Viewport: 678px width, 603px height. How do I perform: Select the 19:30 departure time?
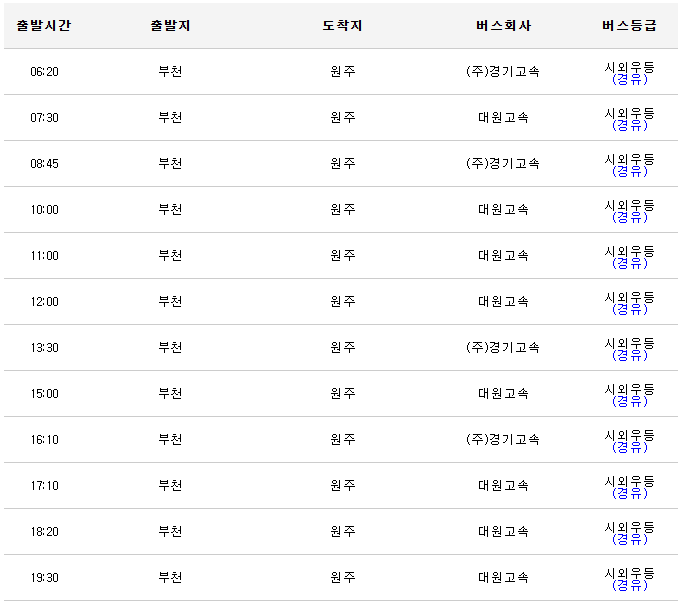coord(45,578)
